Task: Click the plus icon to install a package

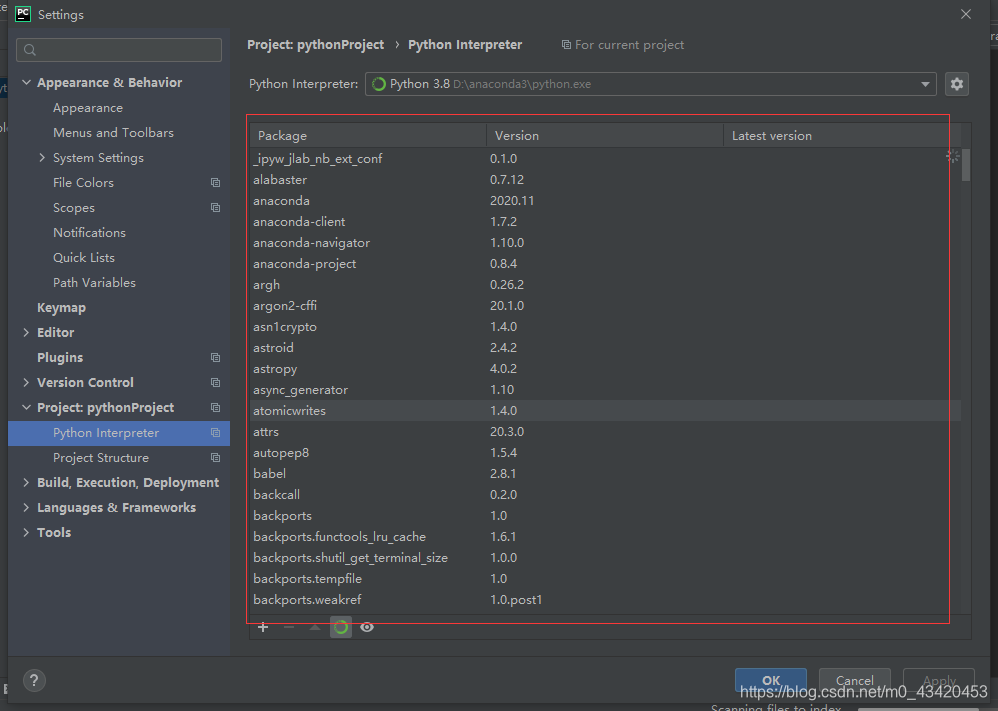Action: pos(263,627)
